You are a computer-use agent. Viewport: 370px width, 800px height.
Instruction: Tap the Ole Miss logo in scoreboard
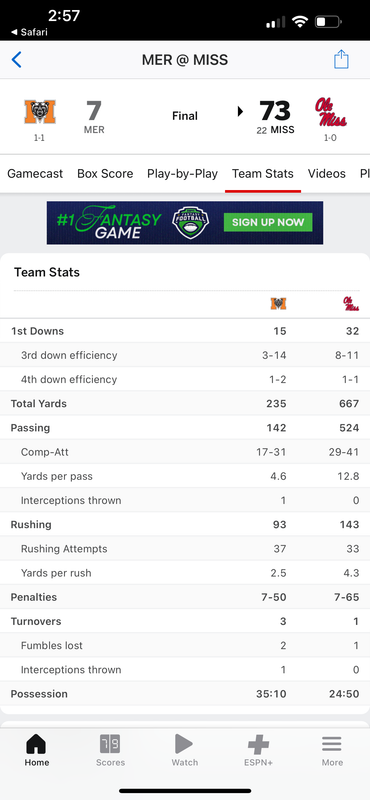click(x=330, y=112)
